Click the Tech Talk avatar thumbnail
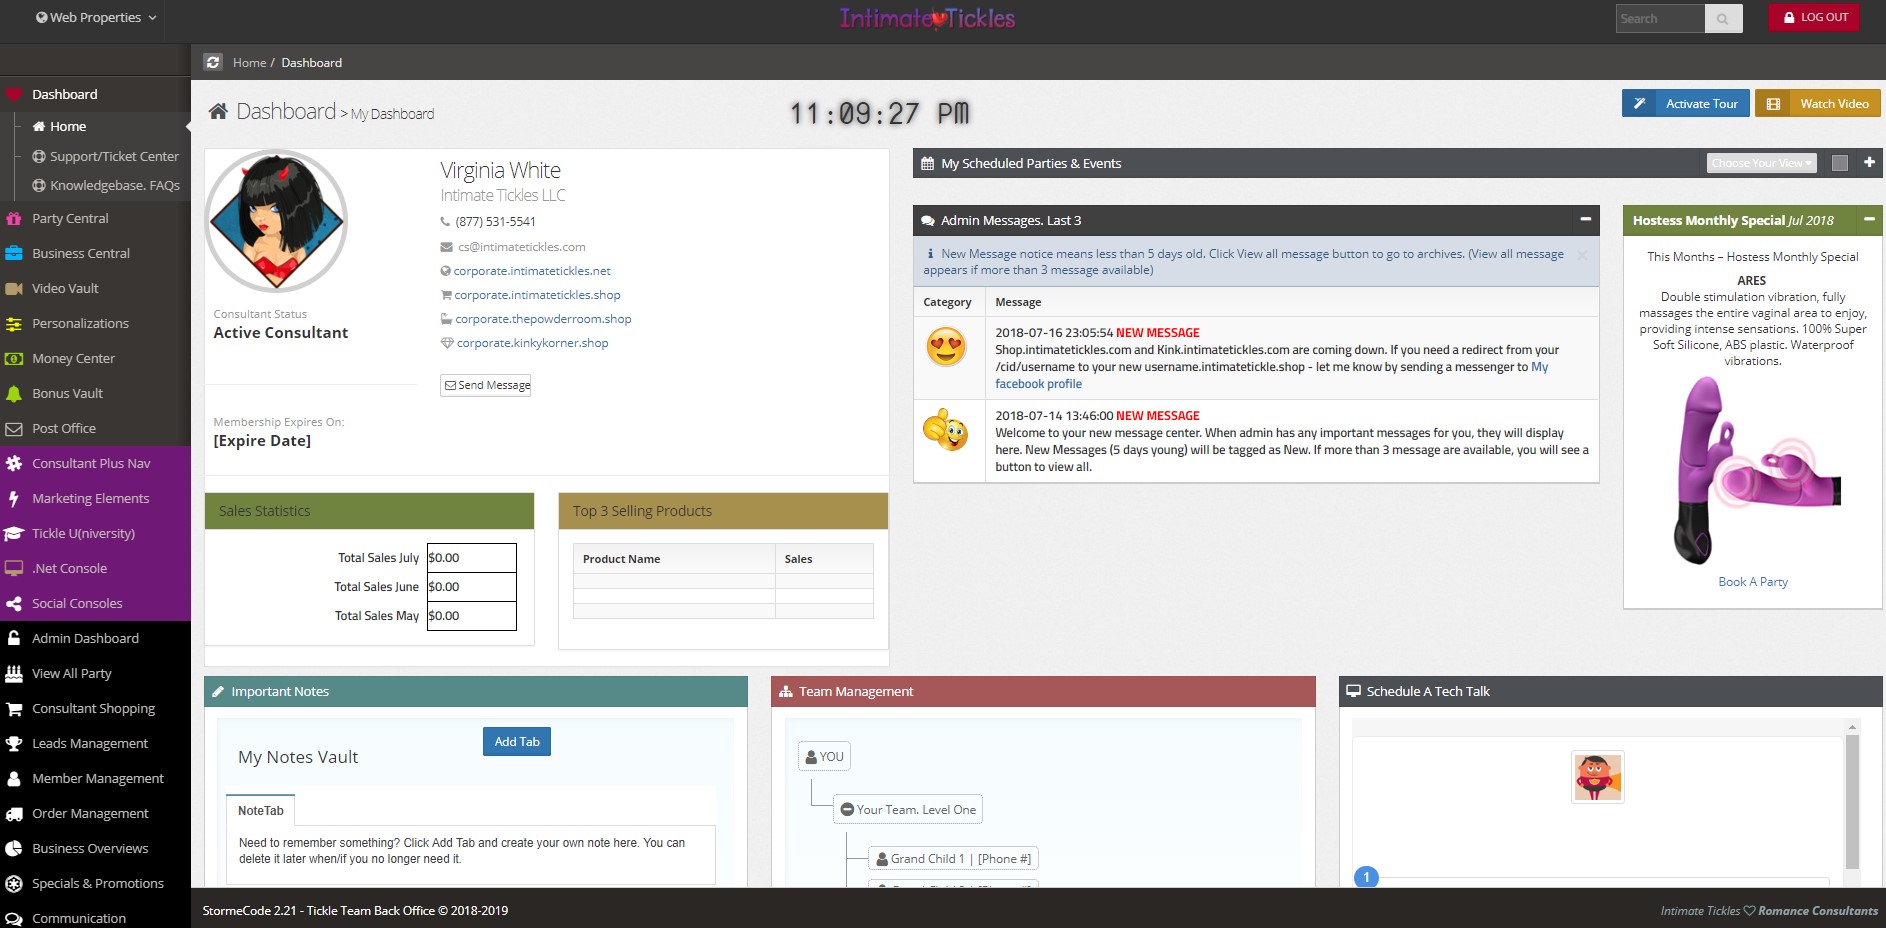Screen dimensions: 1886x928 (x=1598, y=777)
